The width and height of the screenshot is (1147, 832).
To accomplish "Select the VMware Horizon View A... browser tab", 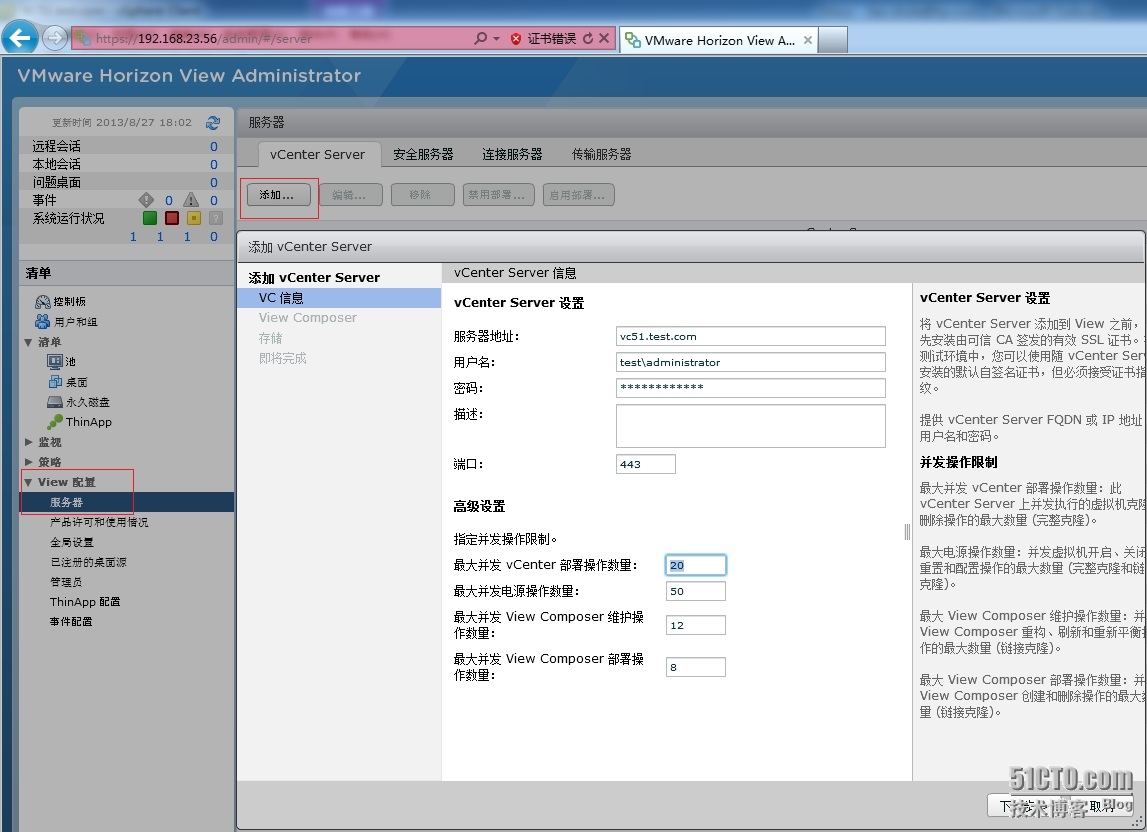I will point(718,40).
